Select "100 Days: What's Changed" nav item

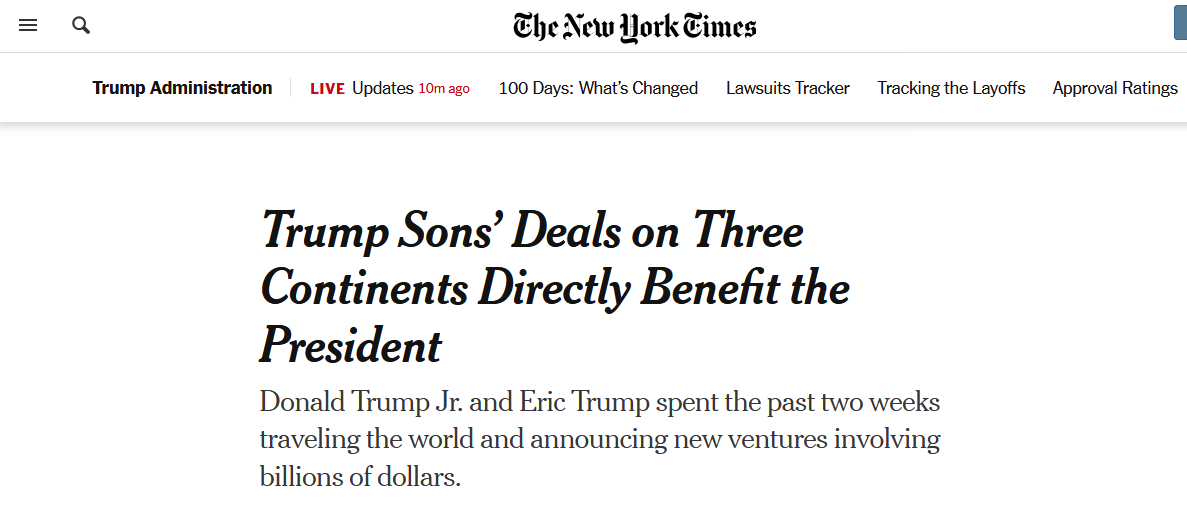tap(598, 88)
